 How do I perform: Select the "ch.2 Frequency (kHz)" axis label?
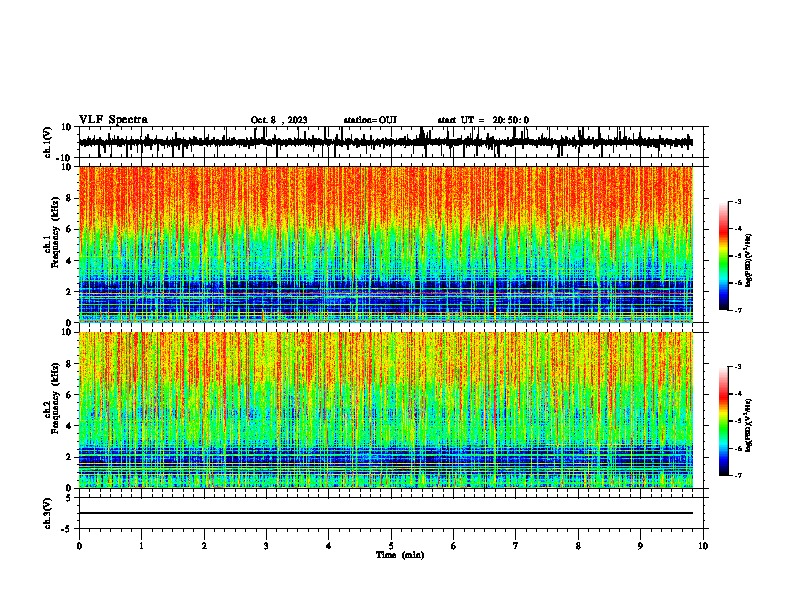point(52,398)
